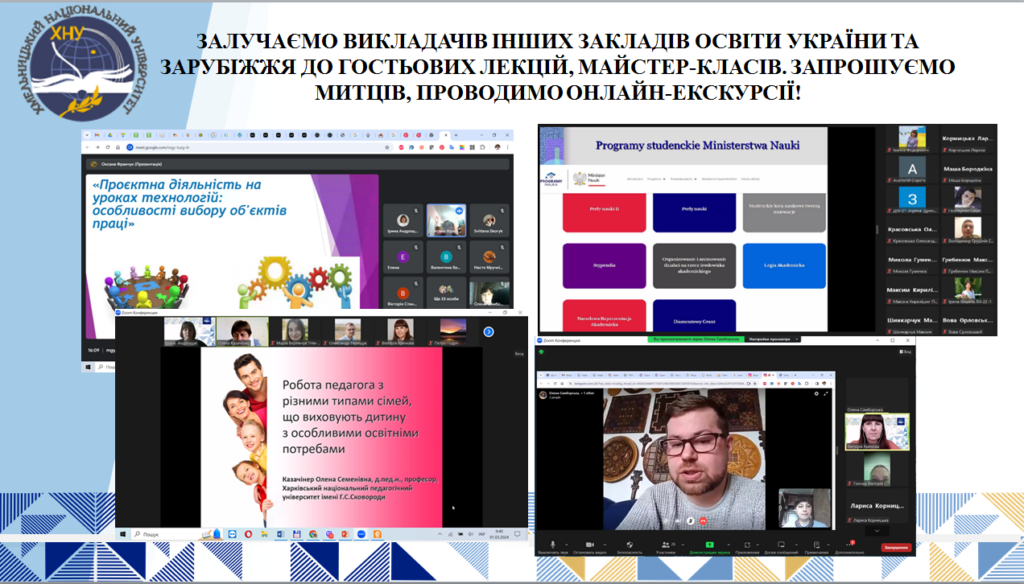
Task: Open Дополнительно more options in Zoom toolbar
Action: [x=849, y=545]
